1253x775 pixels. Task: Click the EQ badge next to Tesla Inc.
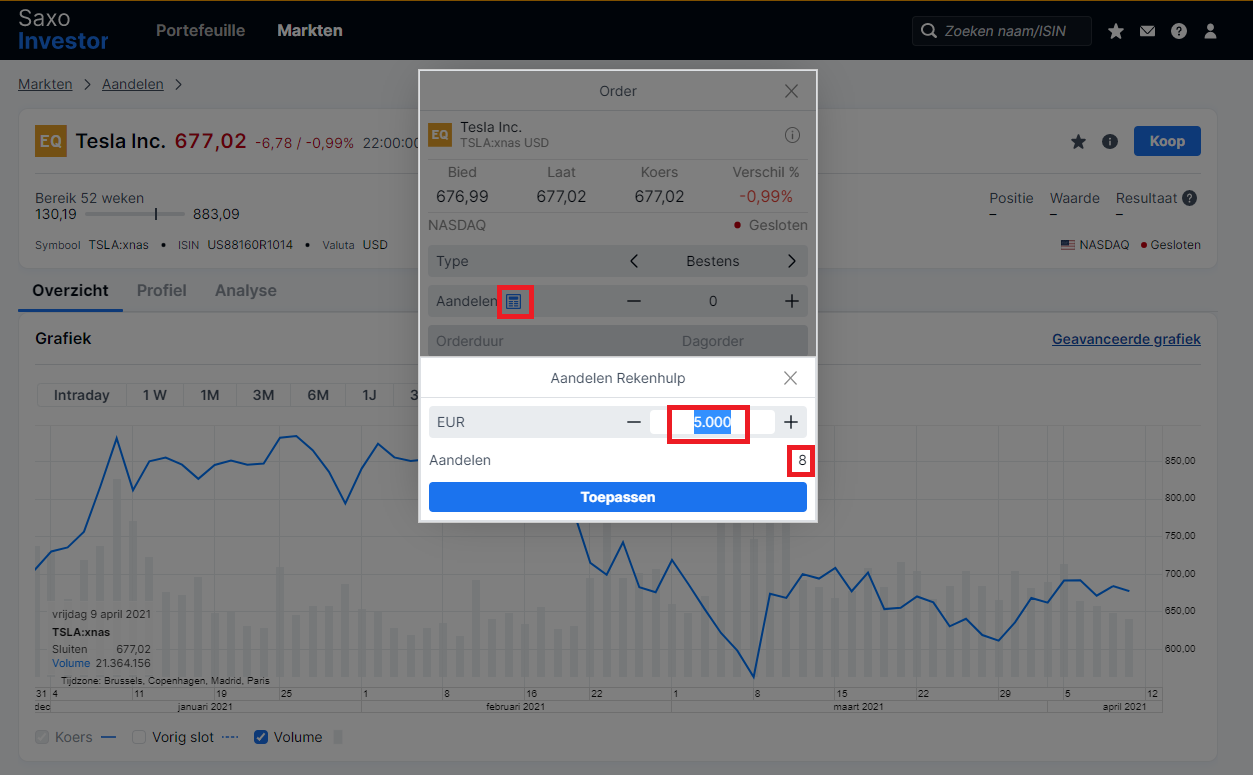coord(50,141)
